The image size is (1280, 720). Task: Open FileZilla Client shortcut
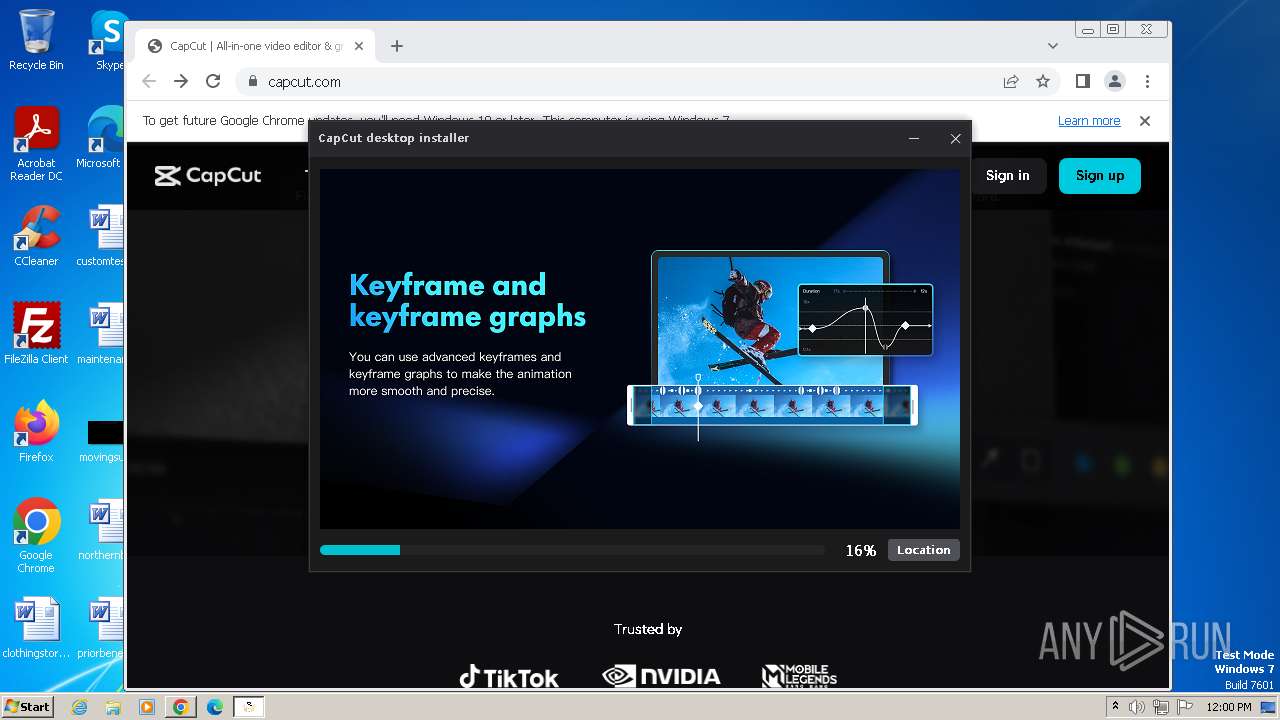(36, 334)
